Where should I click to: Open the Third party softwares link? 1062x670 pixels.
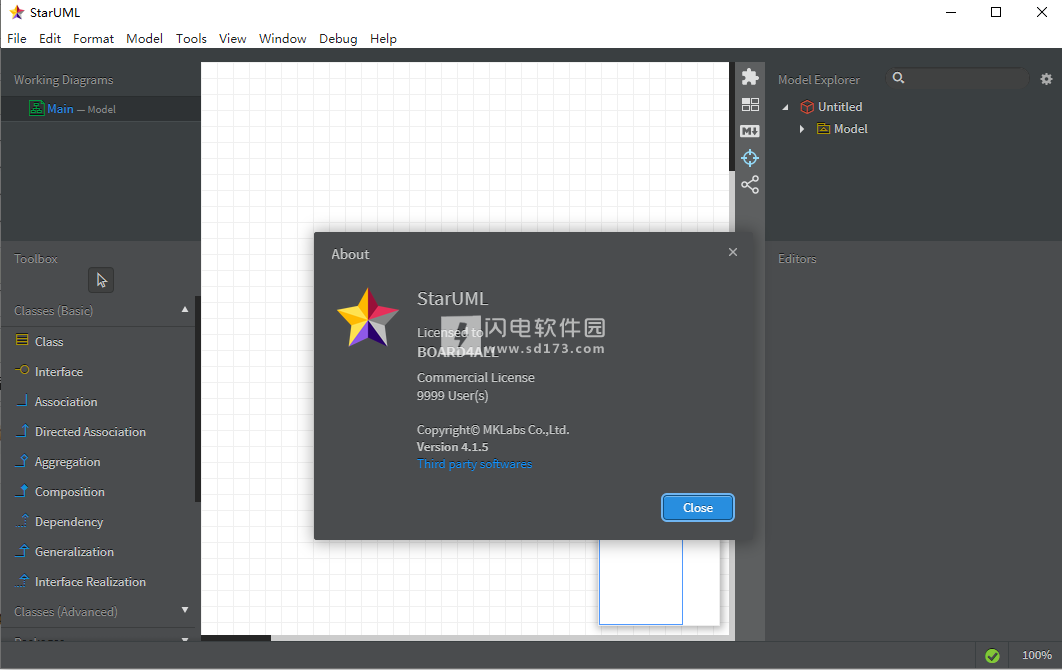pyautogui.click(x=474, y=464)
